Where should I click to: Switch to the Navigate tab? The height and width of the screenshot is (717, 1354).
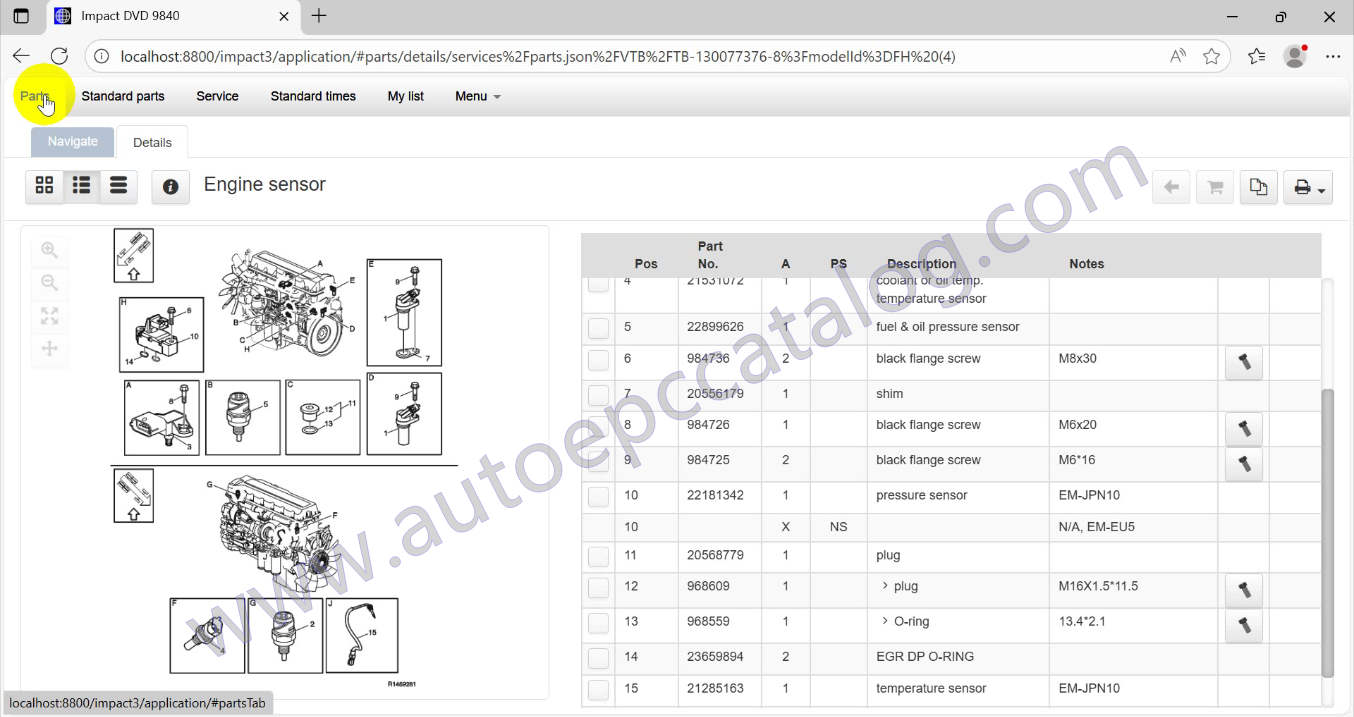click(72, 141)
